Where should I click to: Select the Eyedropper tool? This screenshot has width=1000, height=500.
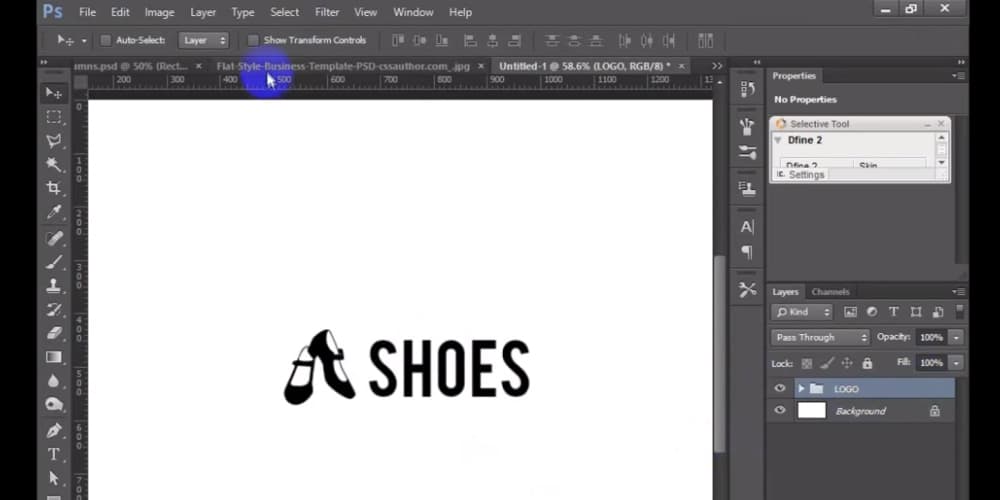tap(54, 212)
